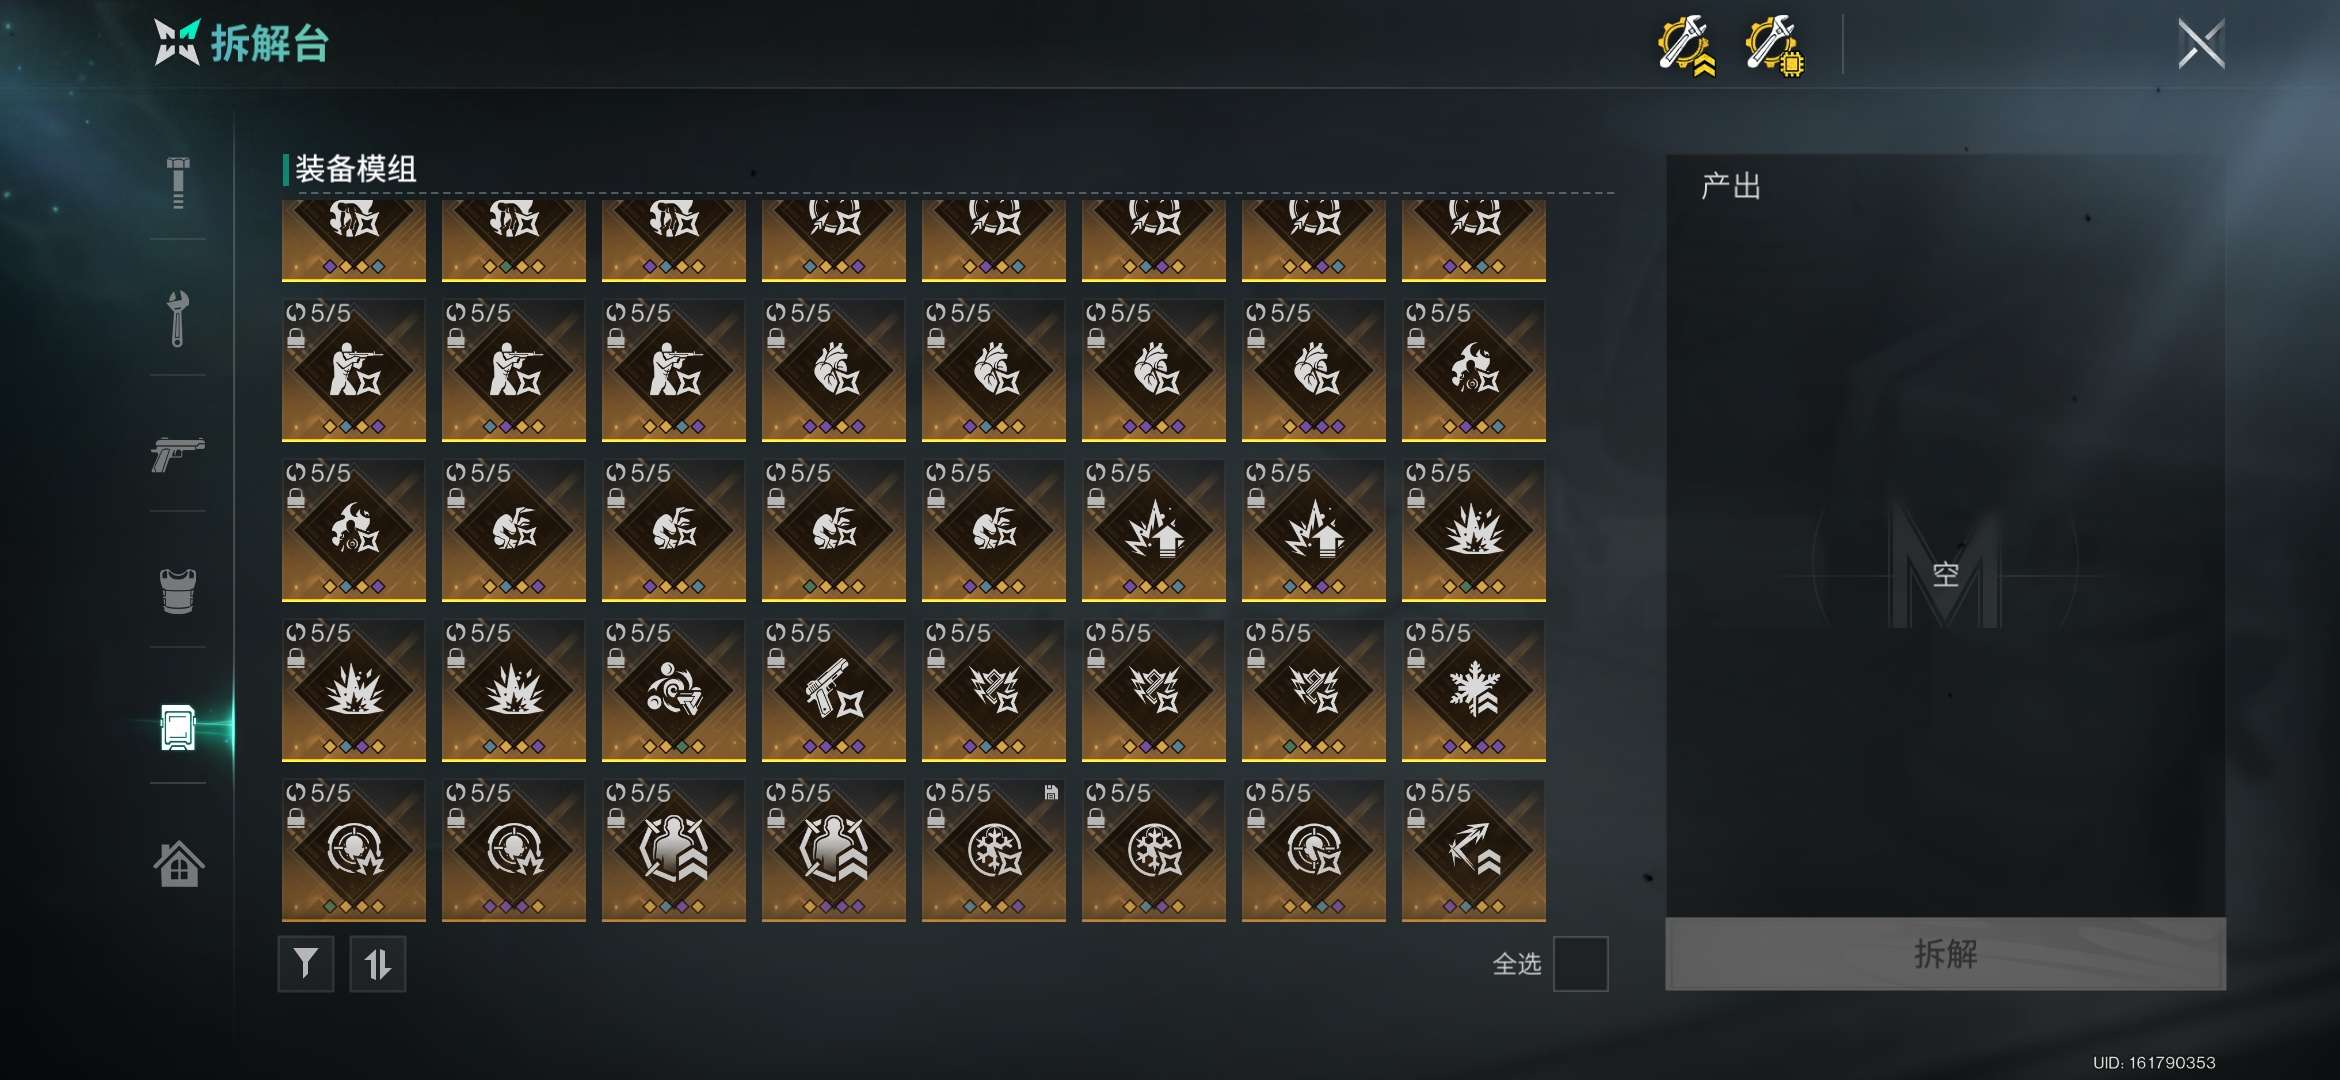Screen dimensions: 2340x1080
Task: Switch to the wrench tools sidebar tab
Action: pyautogui.click(x=178, y=318)
